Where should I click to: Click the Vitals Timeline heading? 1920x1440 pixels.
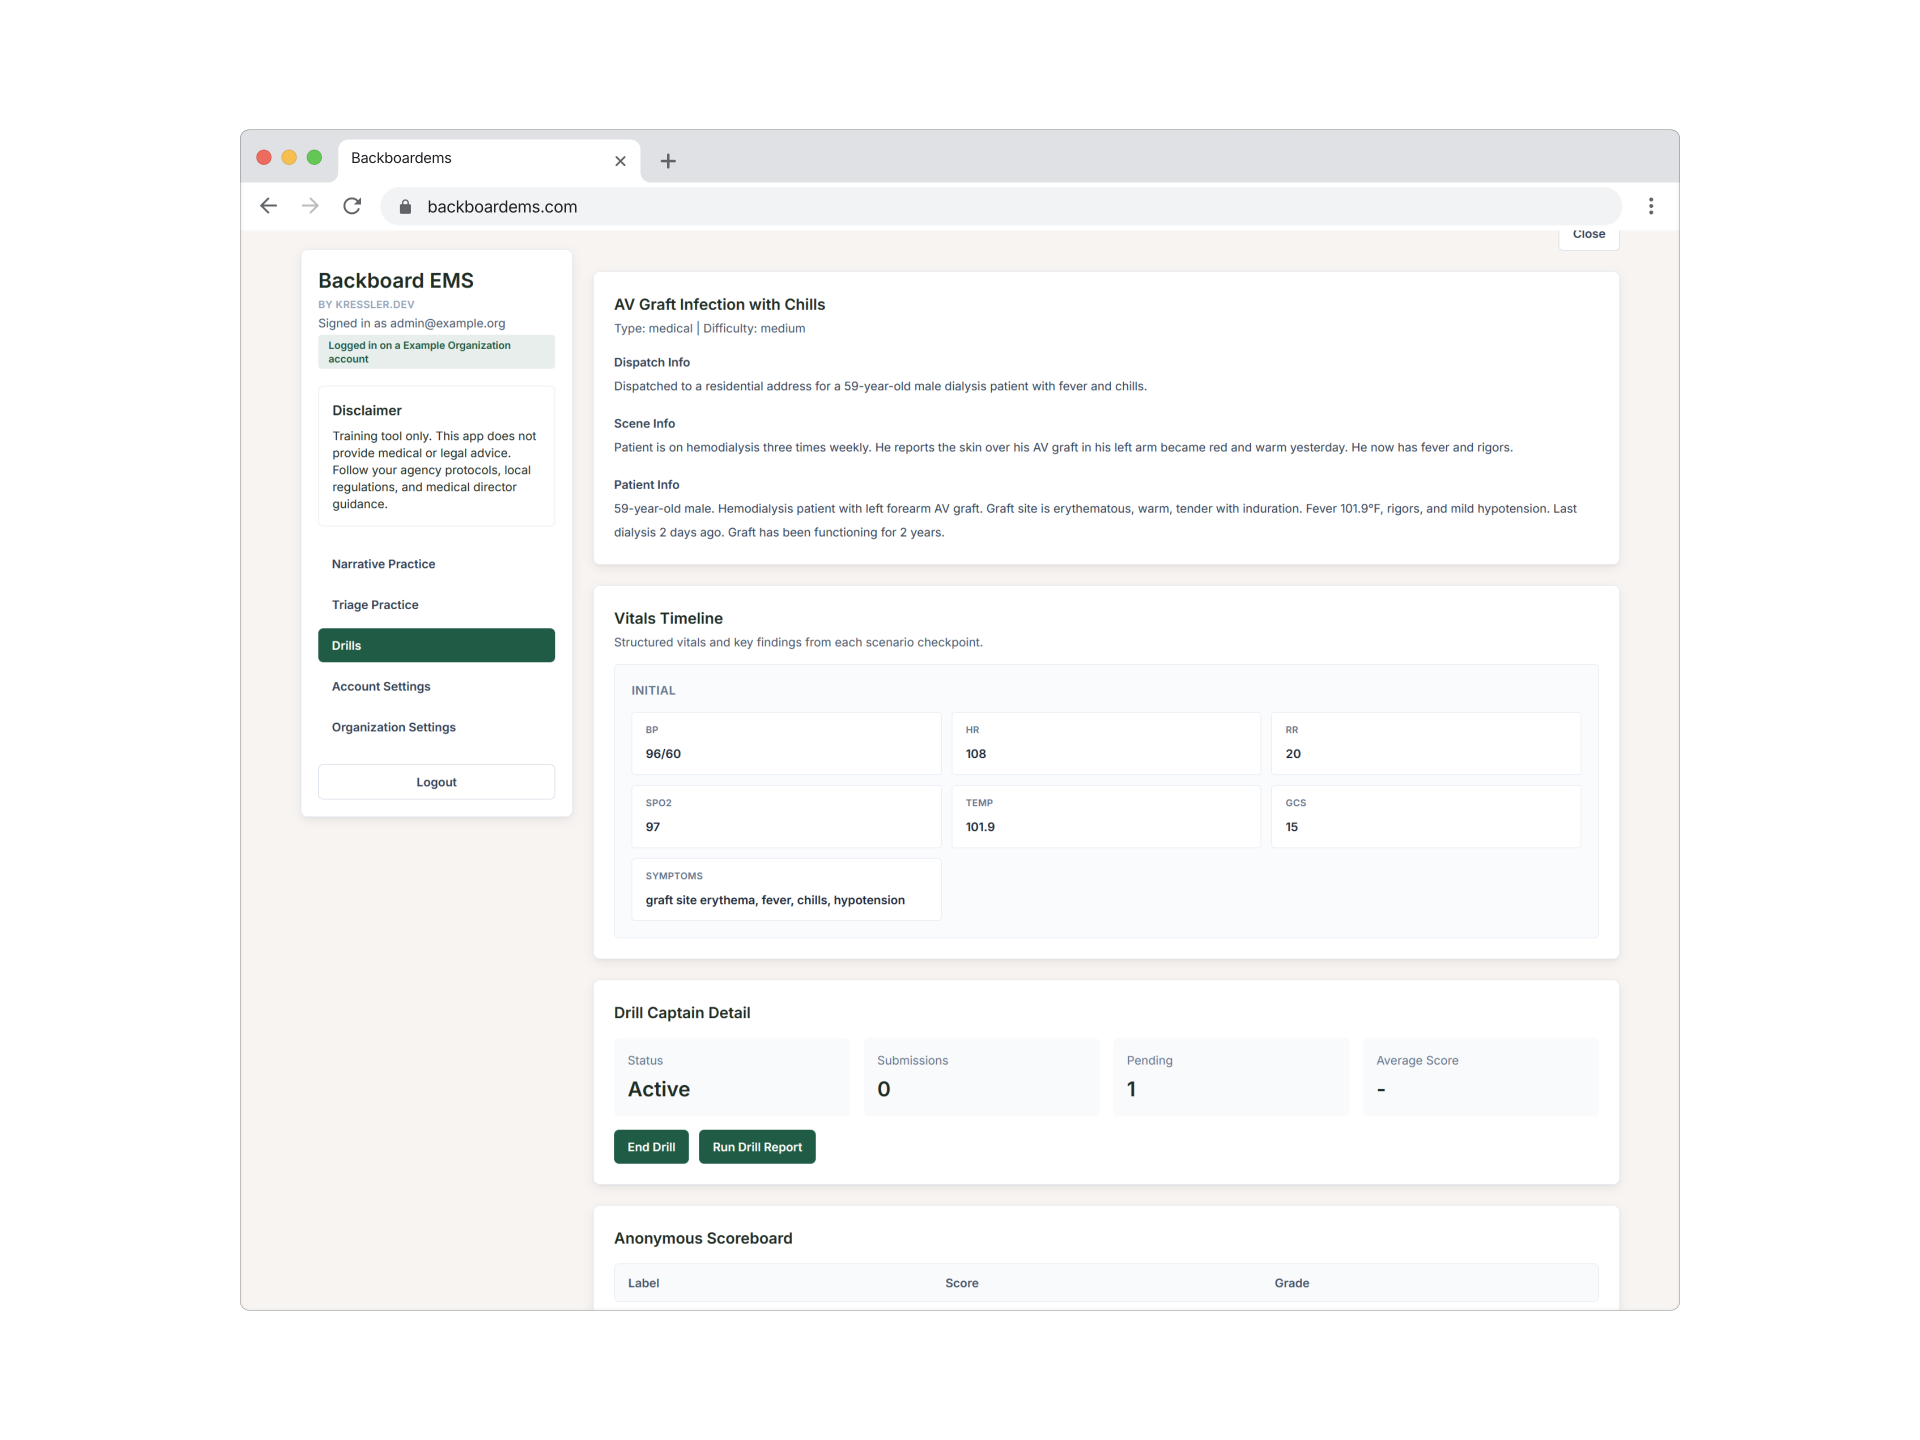click(668, 618)
